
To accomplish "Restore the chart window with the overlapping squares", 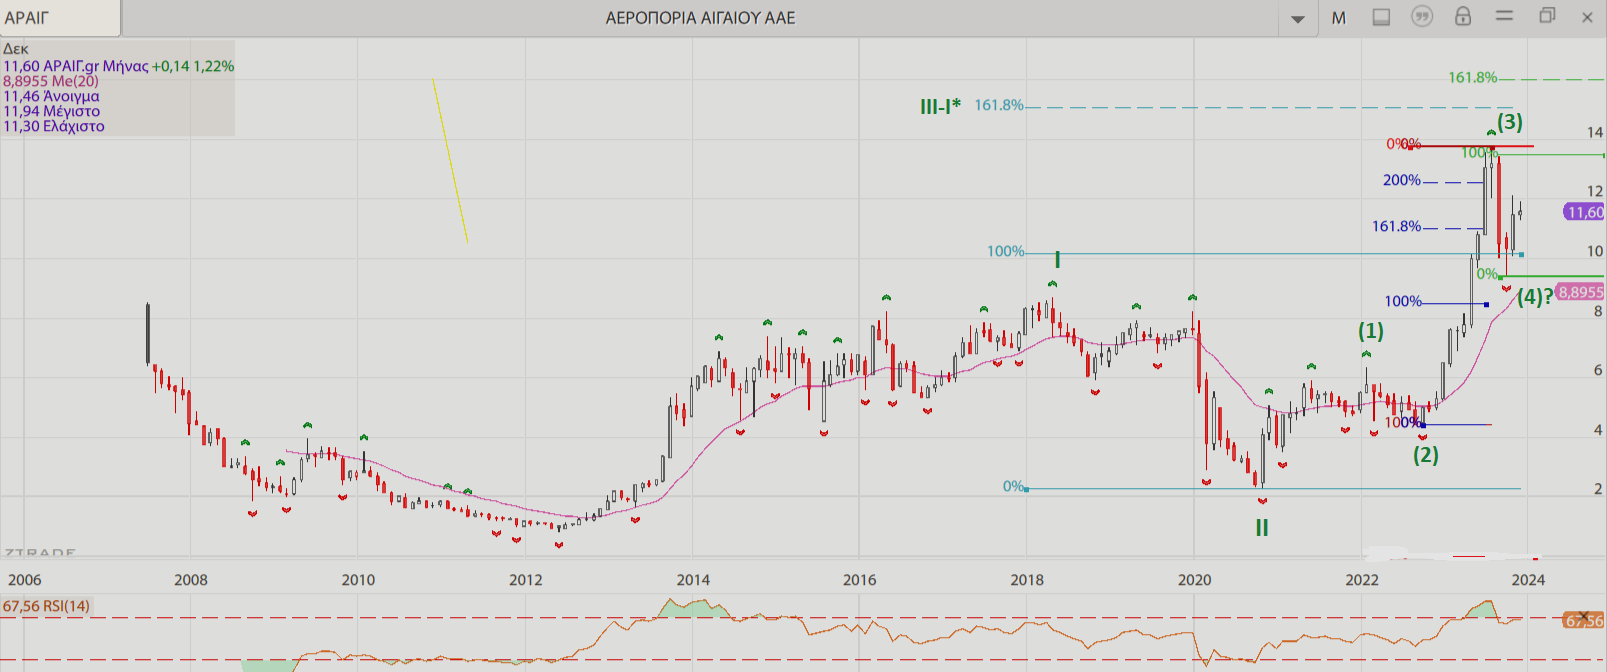I will pos(1547,16).
